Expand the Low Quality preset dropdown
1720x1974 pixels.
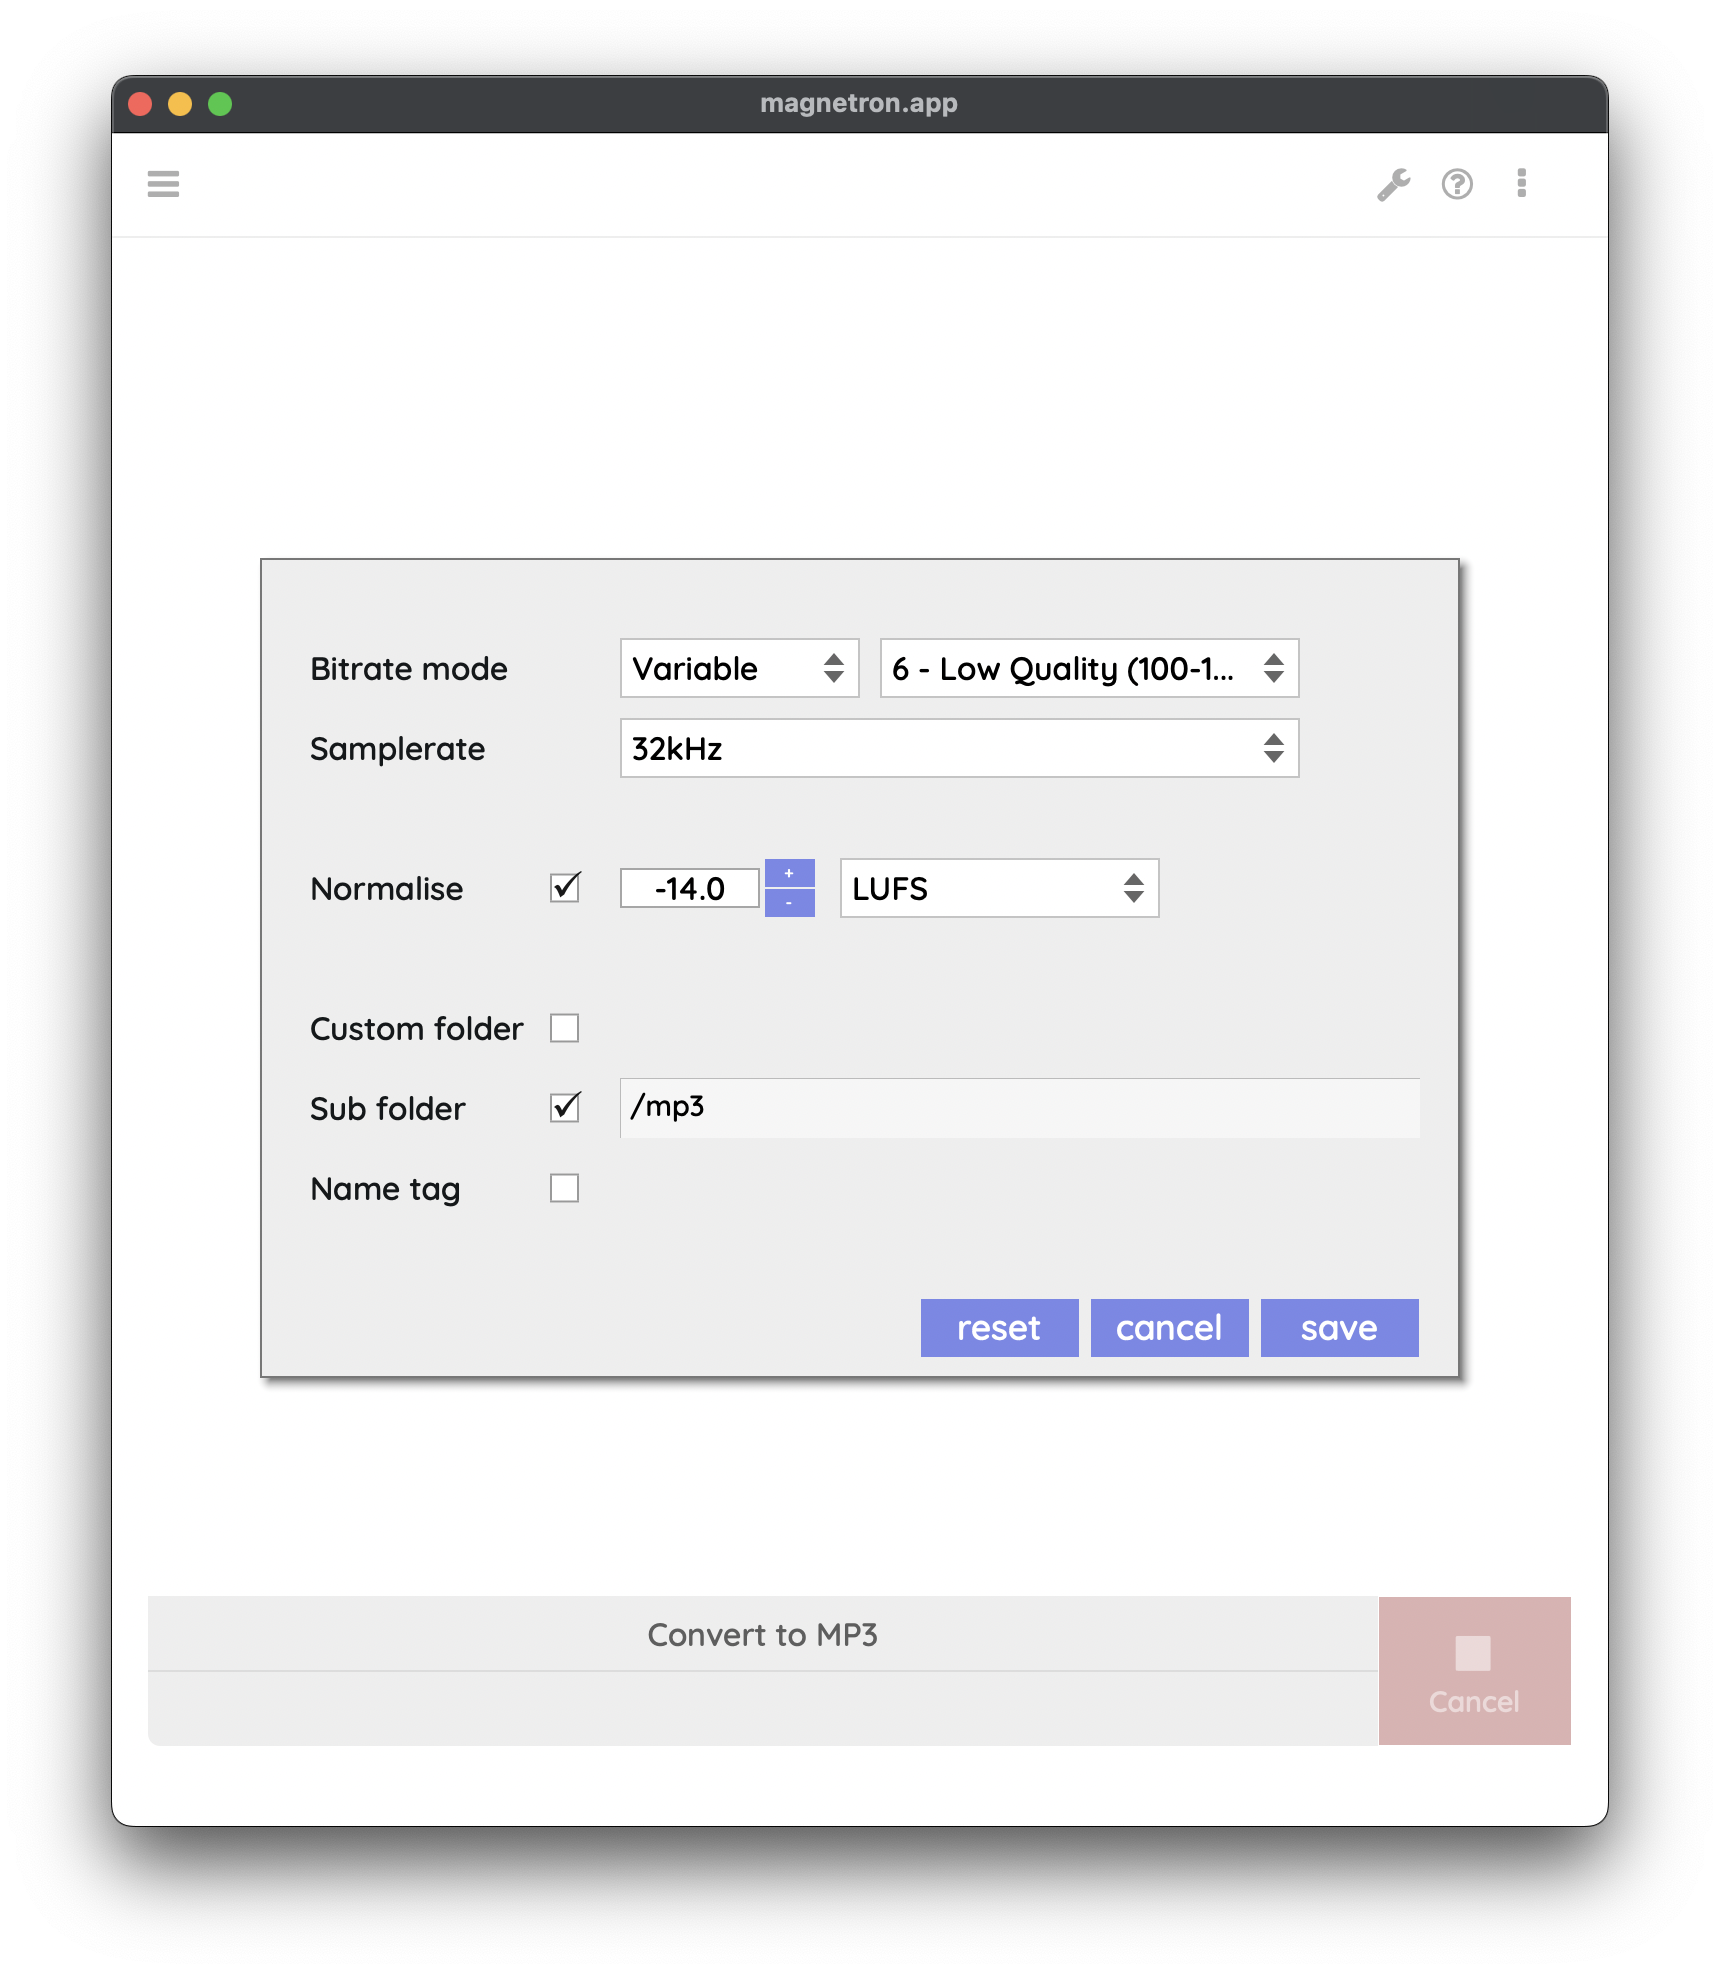1089,668
